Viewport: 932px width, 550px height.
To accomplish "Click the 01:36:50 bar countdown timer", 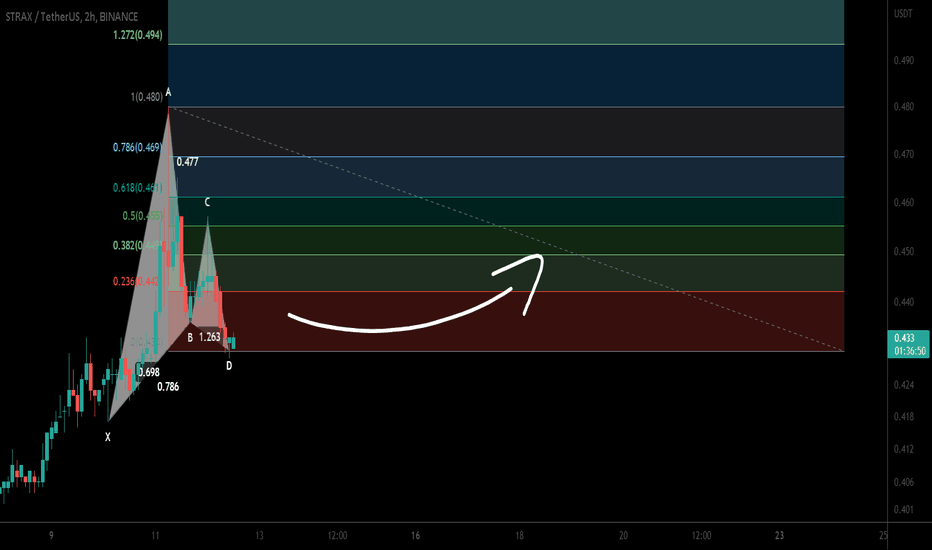I will (909, 351).
